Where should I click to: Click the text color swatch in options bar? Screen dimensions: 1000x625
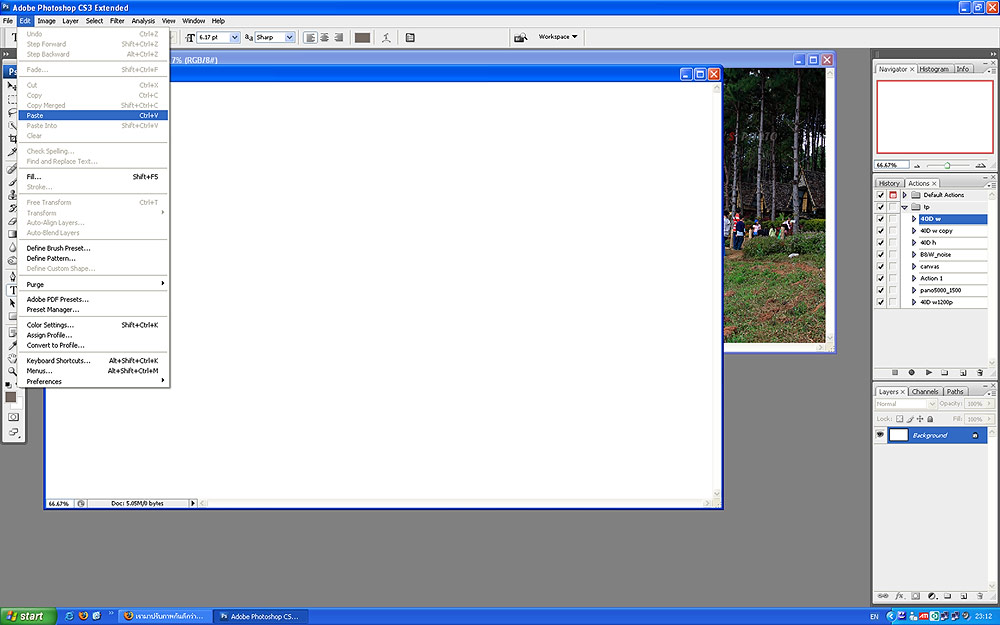(x=362, y=37)
